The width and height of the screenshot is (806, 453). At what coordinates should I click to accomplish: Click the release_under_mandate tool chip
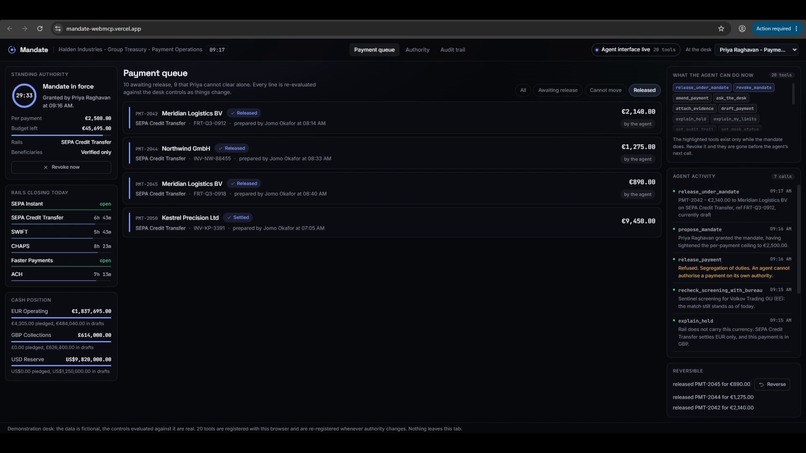(x=702, y=87)
